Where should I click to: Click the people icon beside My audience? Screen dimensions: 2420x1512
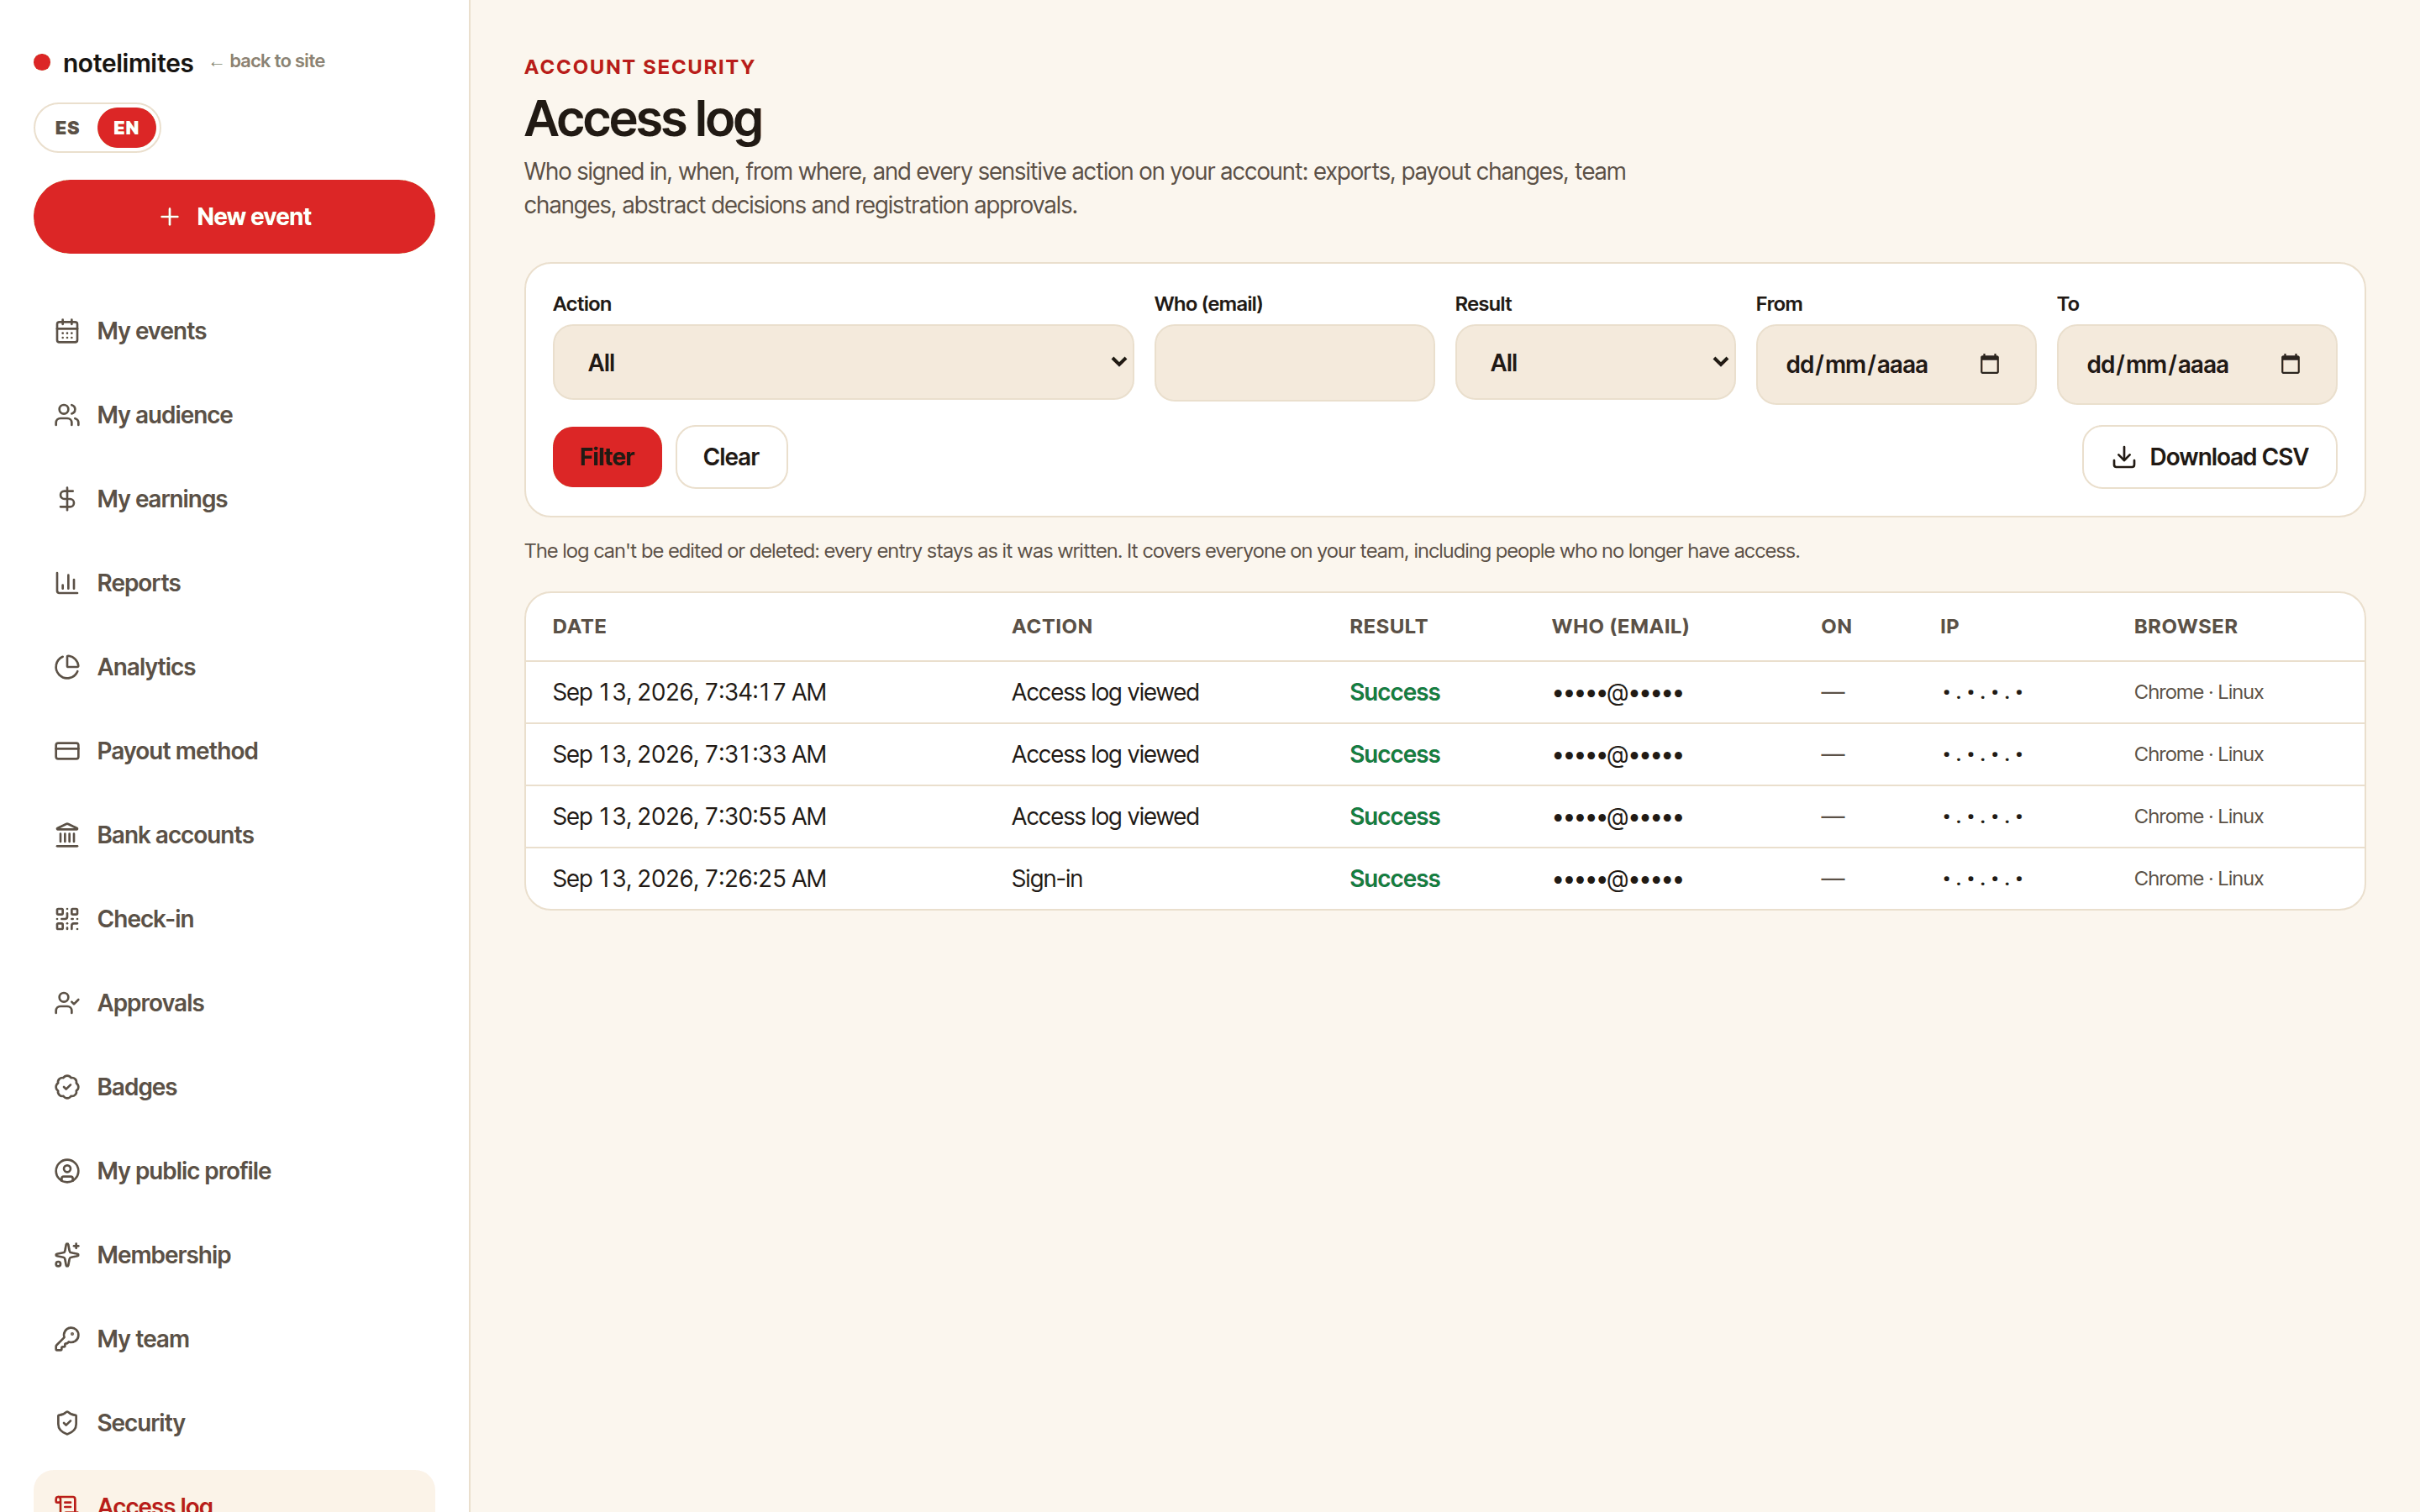click(x=67, y=415)
